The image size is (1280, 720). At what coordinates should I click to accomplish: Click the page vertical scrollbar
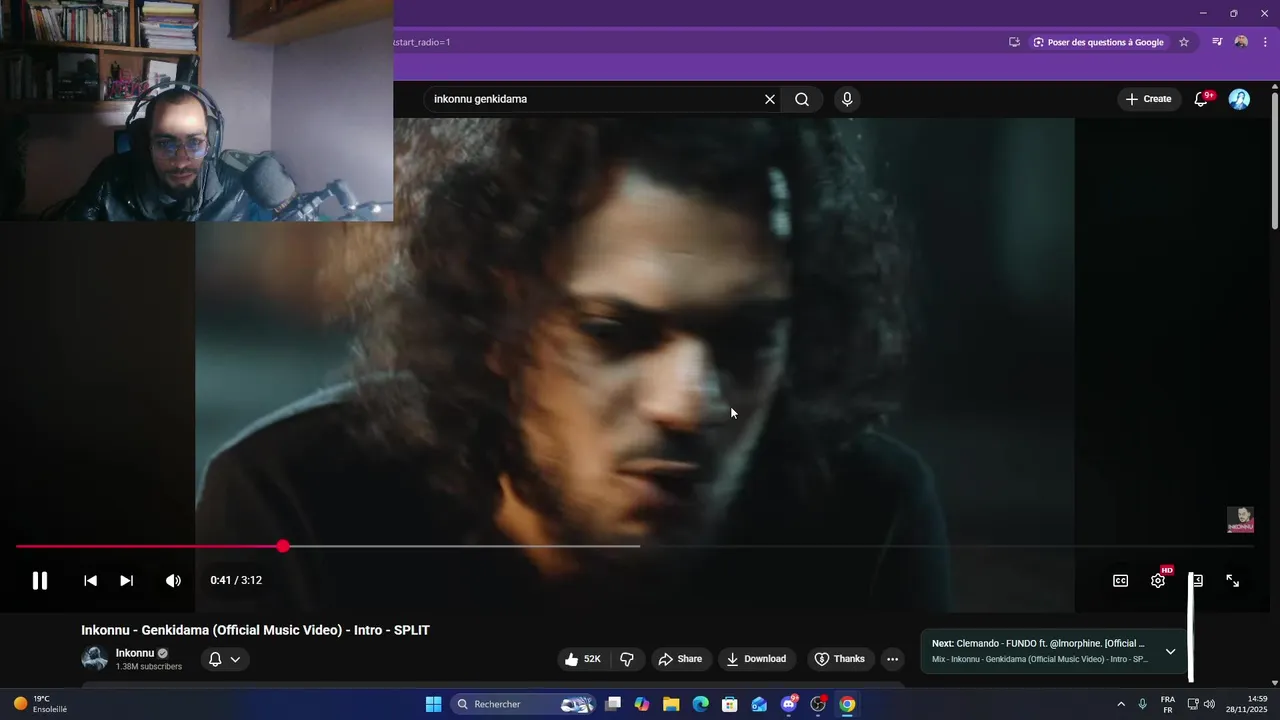(1275, 160)
